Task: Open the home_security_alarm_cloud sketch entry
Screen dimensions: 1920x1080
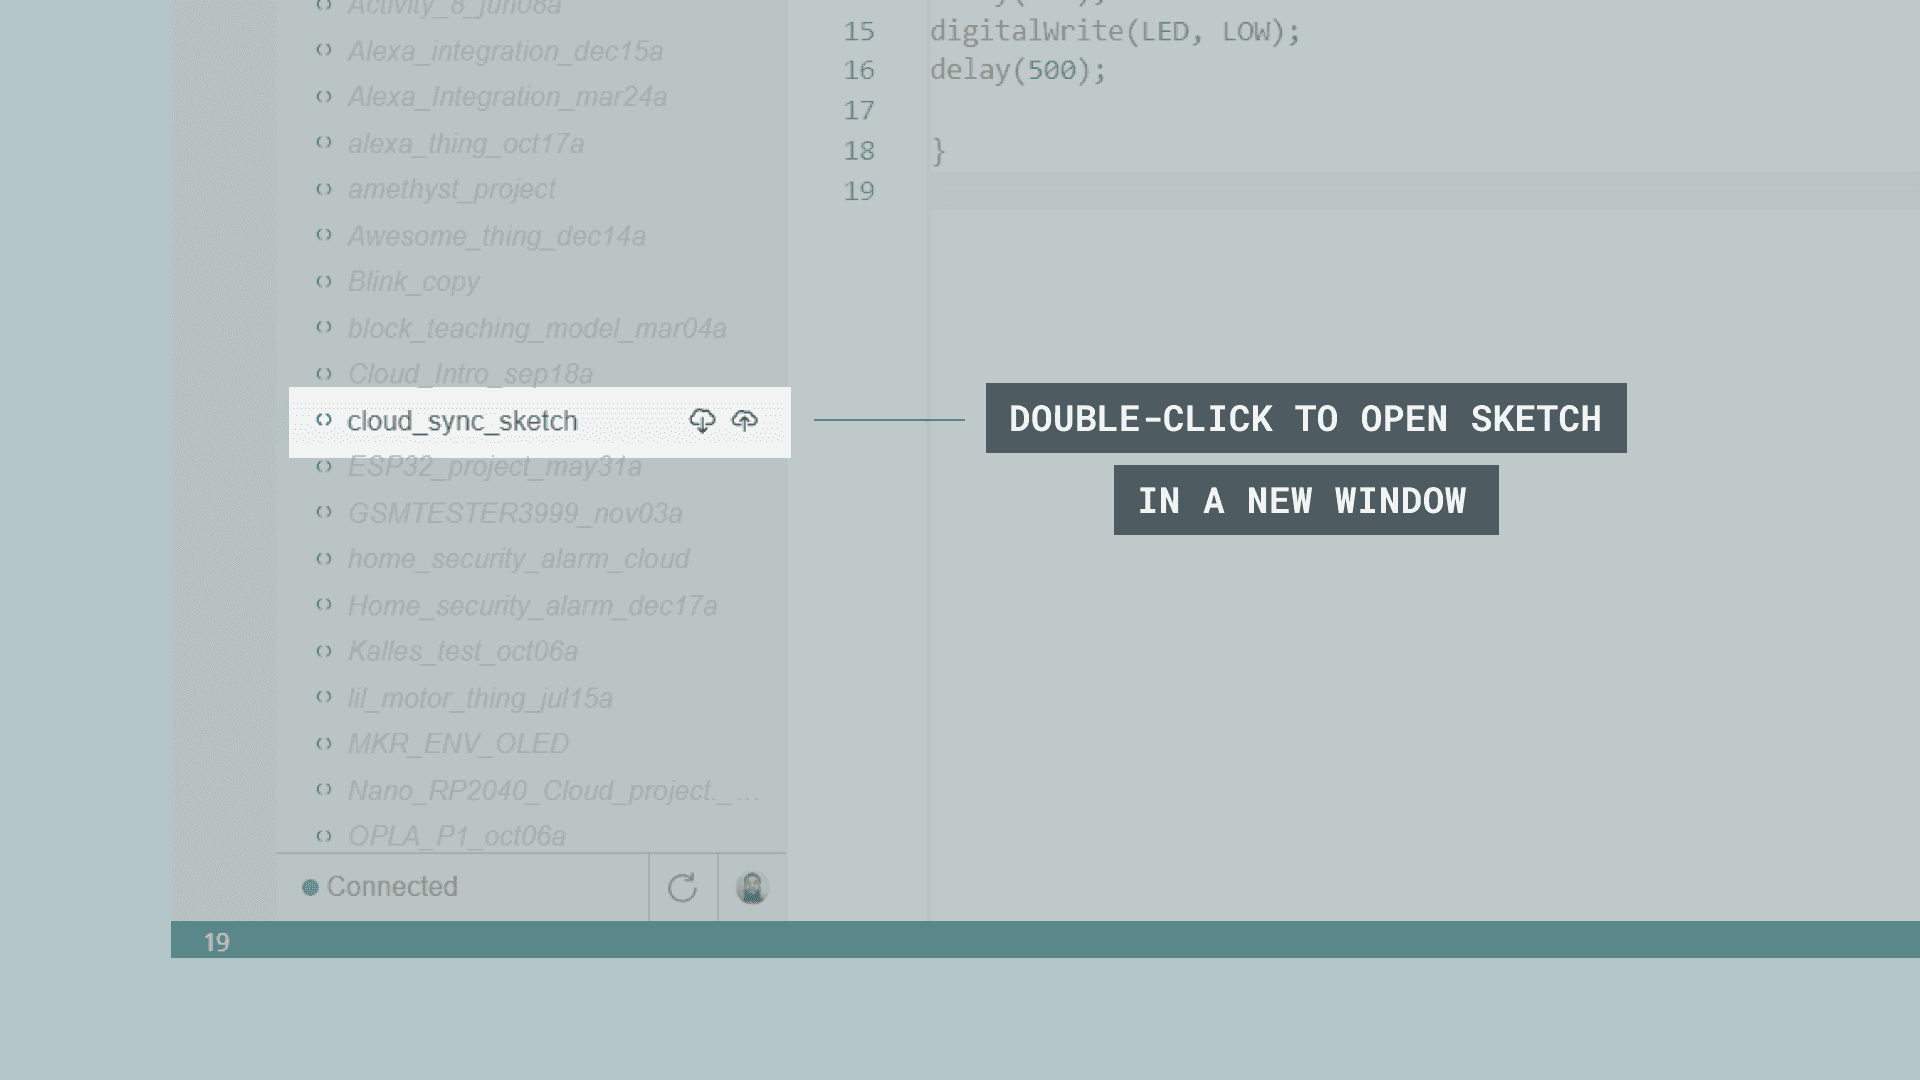Action: pos(518,559)
